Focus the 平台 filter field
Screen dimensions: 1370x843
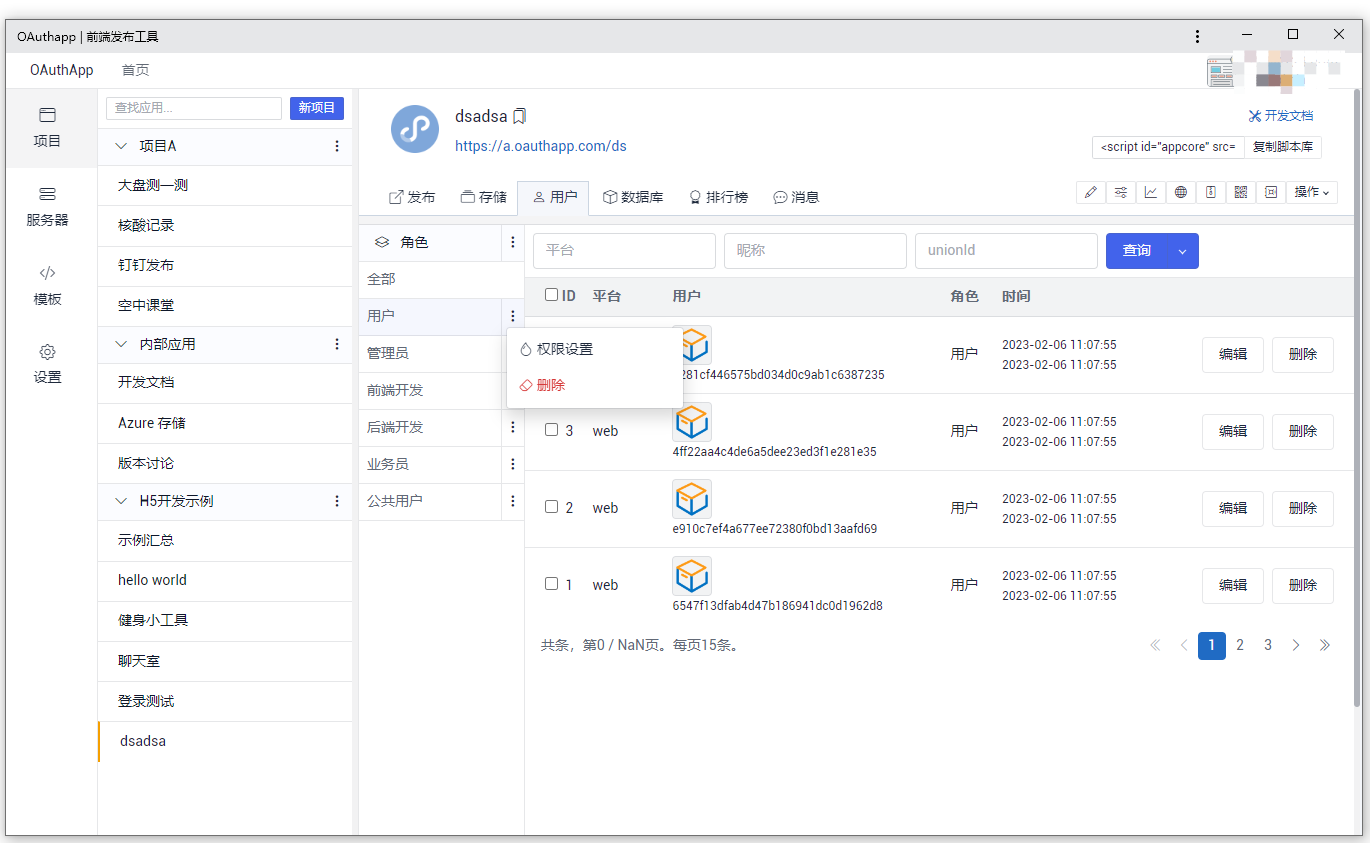[624, 251]
